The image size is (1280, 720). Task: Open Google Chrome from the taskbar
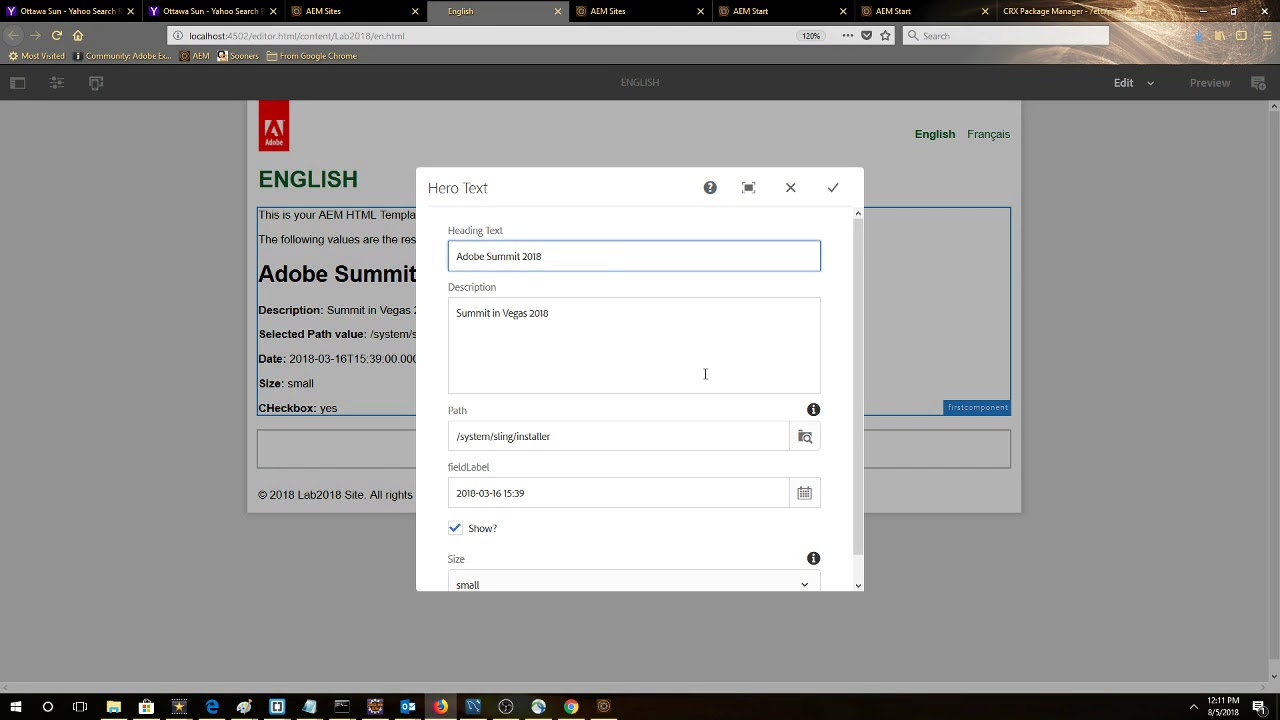[571, 707]
